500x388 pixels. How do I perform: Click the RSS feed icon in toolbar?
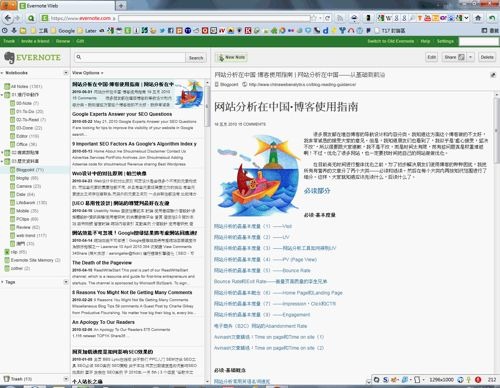click(x=340, y=18)
